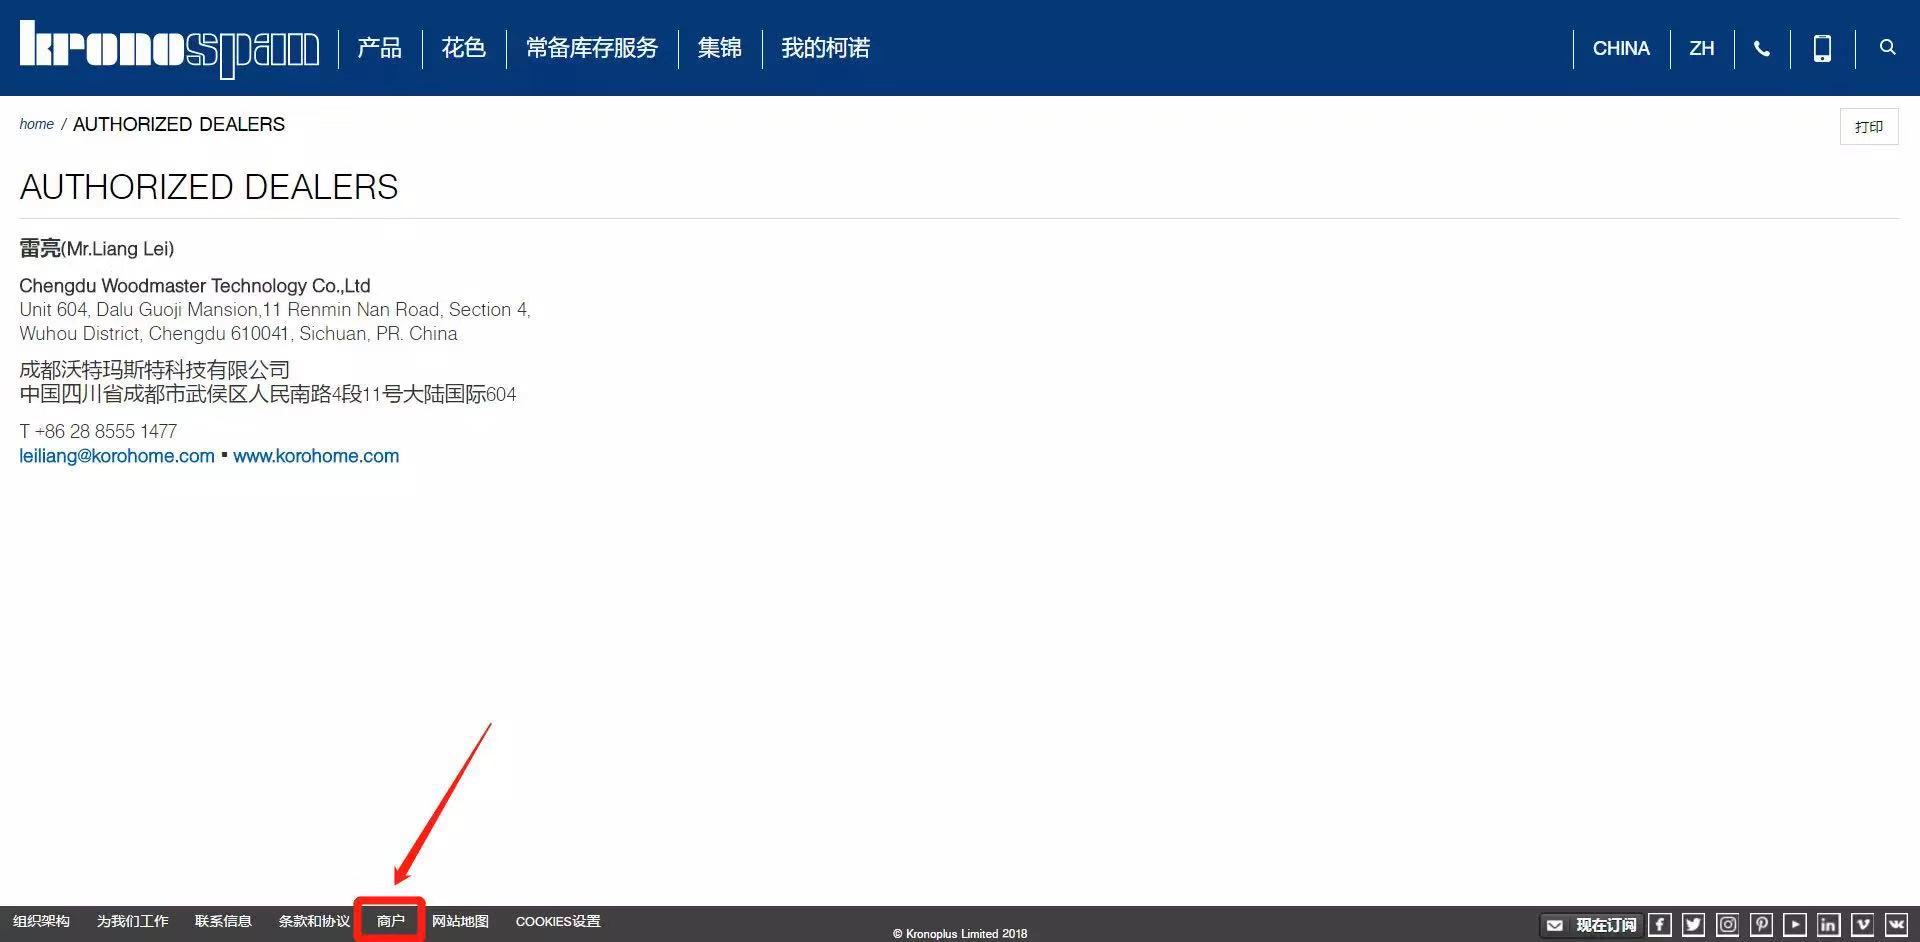Open 组织架构 footer link

click(41, 921)
